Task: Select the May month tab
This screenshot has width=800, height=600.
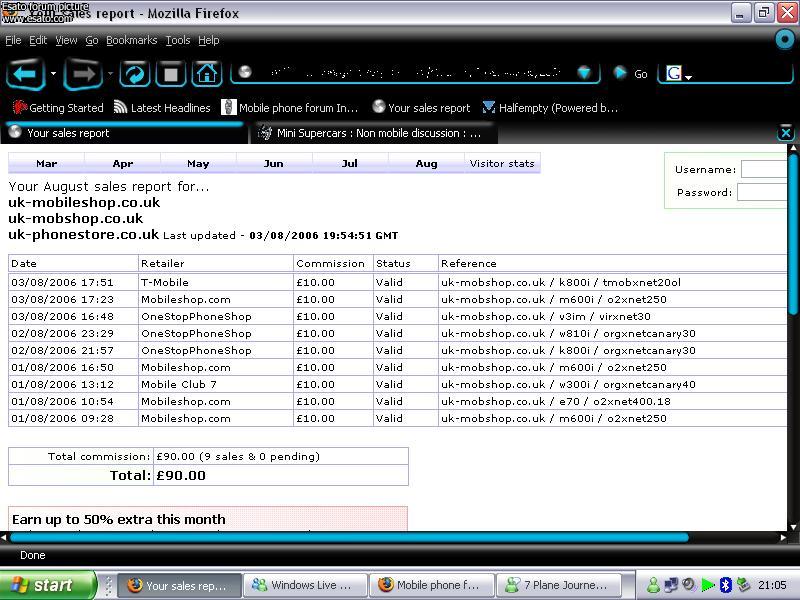Action: (x=198, y=163)
